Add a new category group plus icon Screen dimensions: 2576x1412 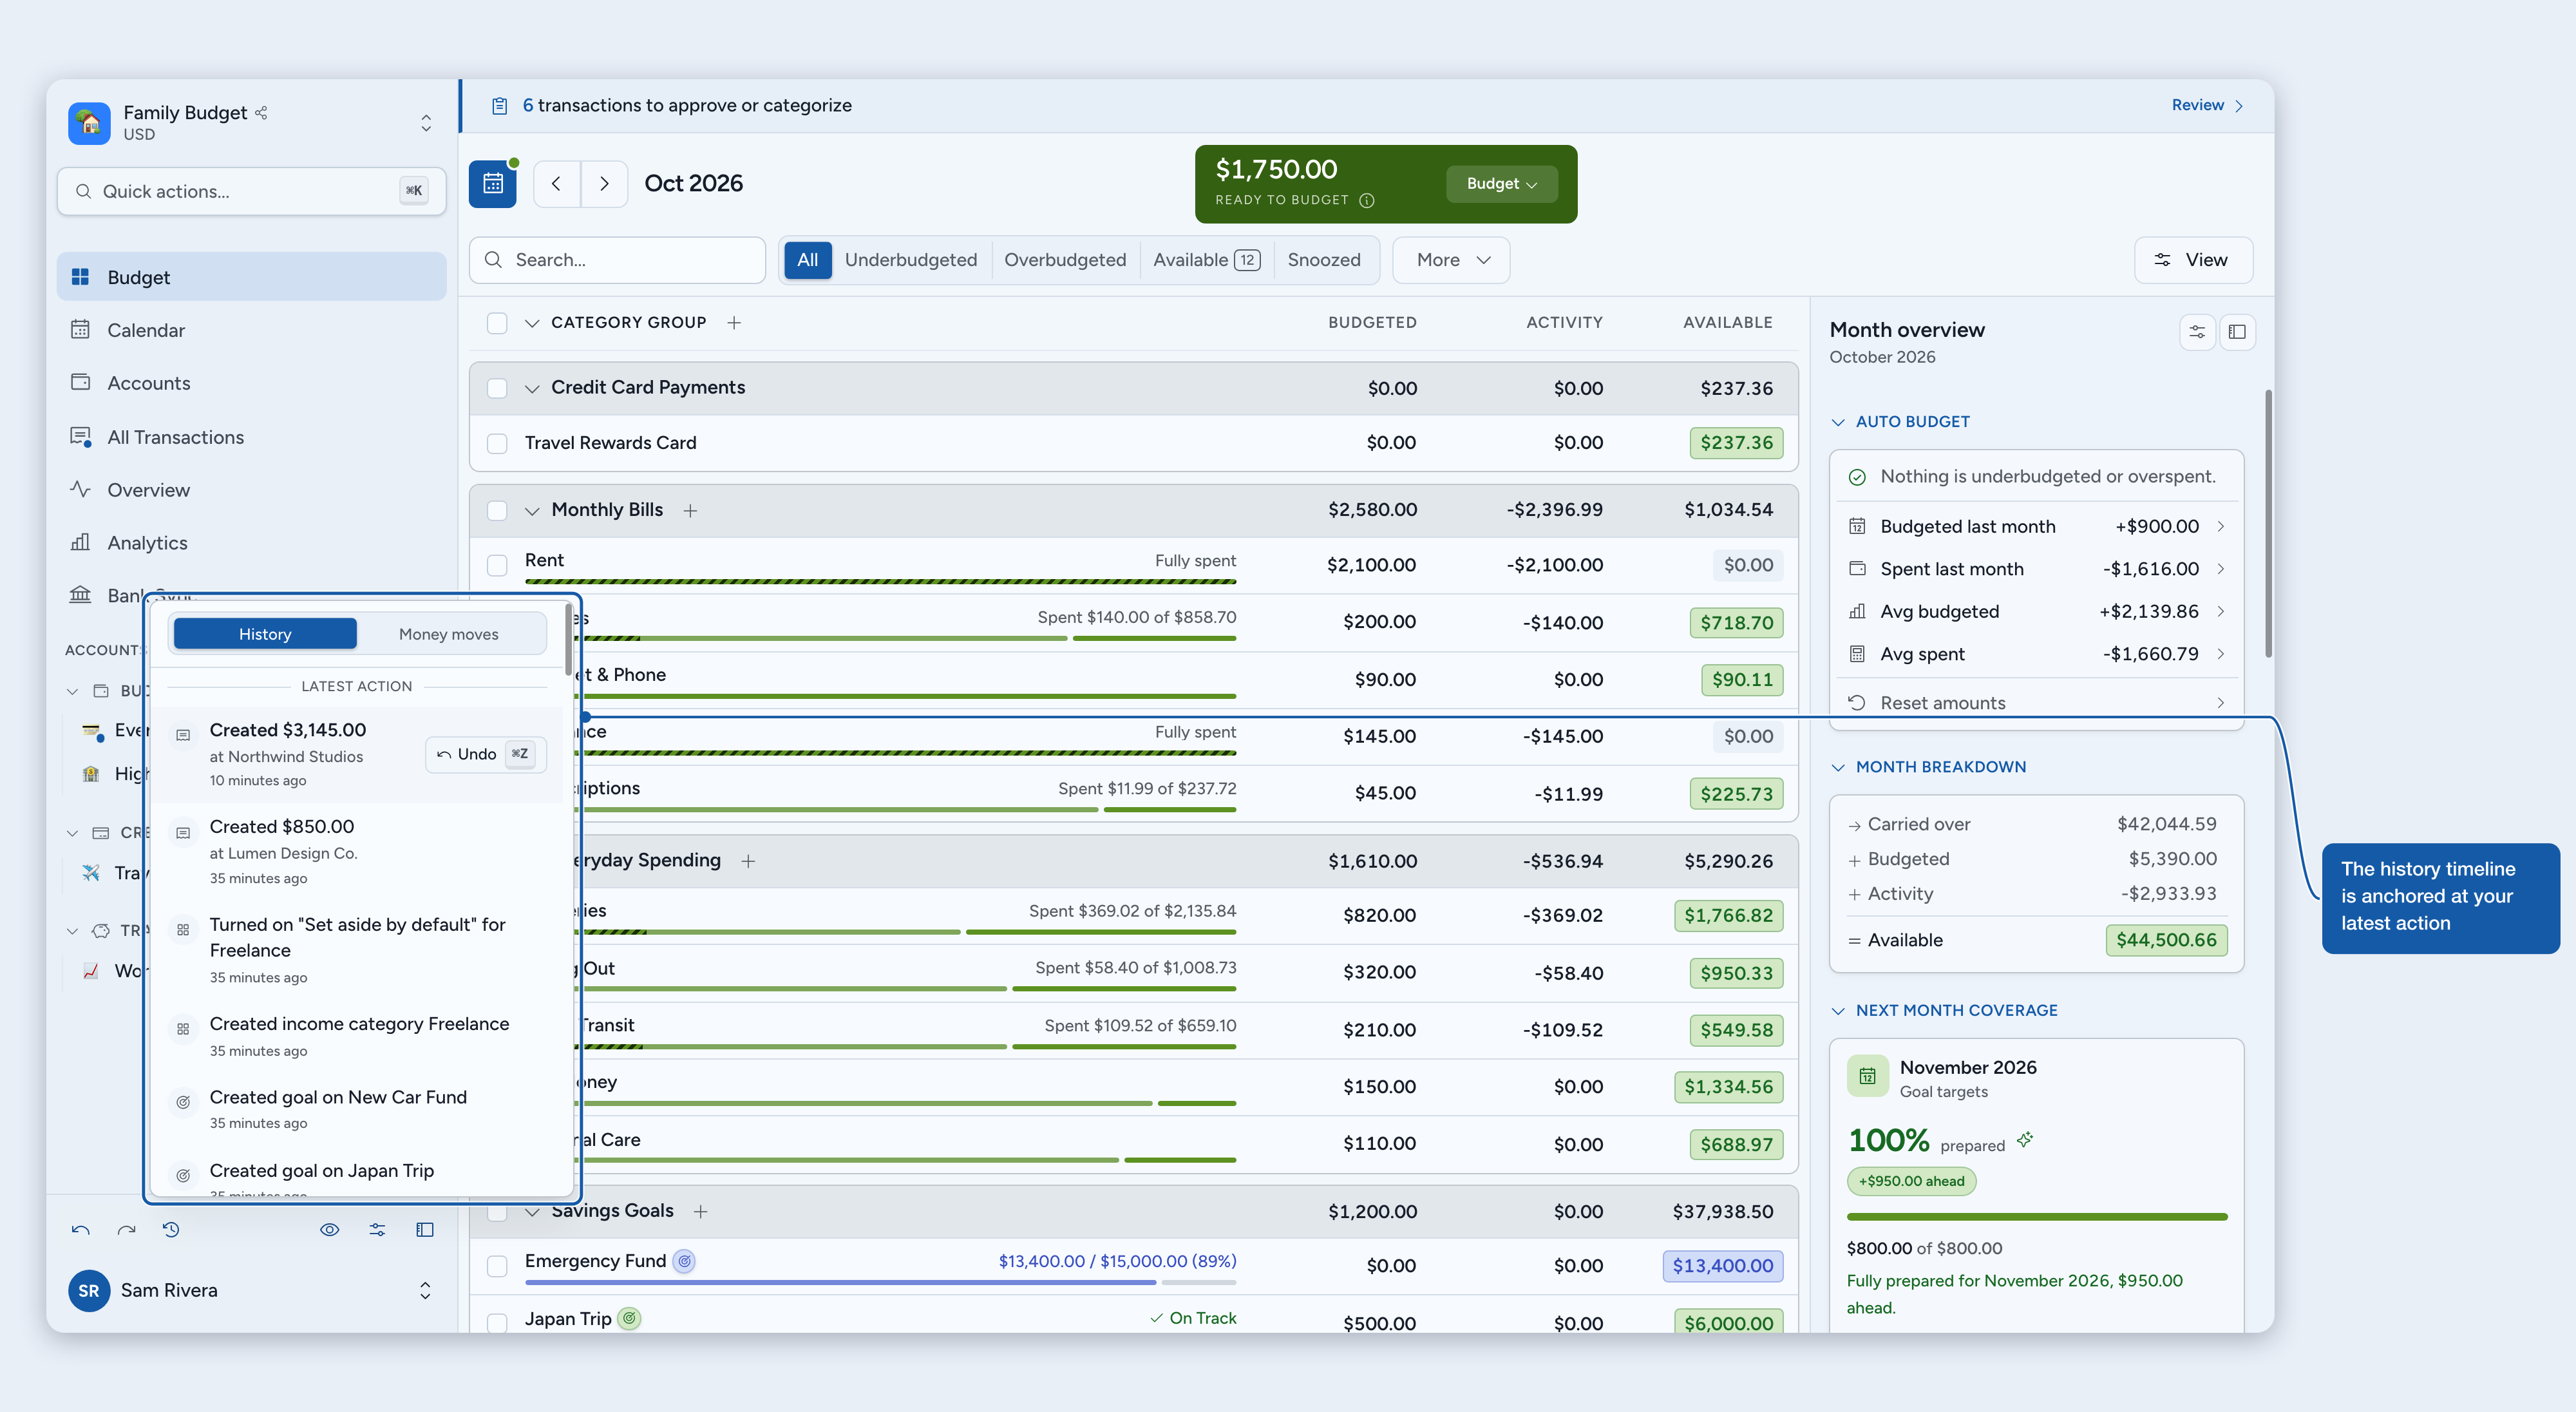734,323
